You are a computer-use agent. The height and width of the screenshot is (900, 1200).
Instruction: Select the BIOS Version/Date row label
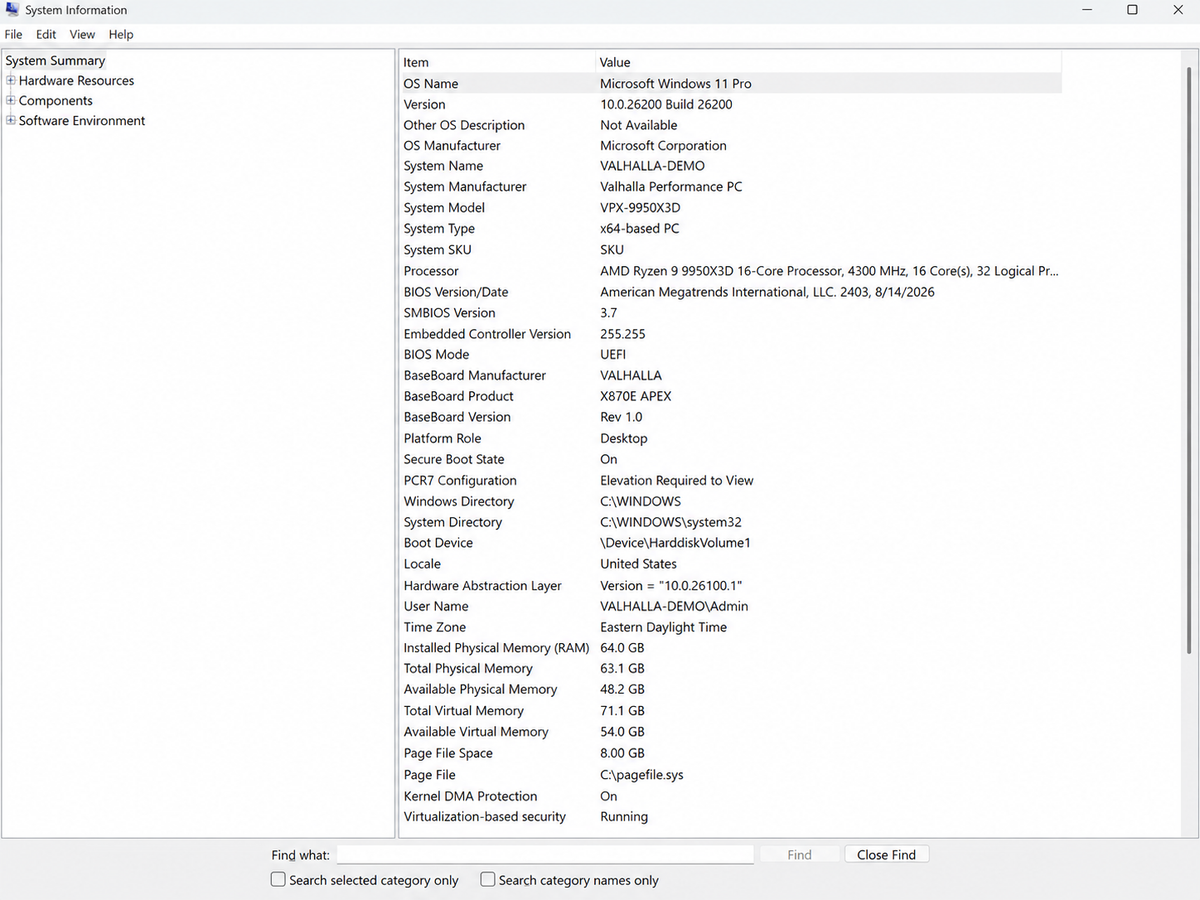pyautogui.click(x=456, y=292)
